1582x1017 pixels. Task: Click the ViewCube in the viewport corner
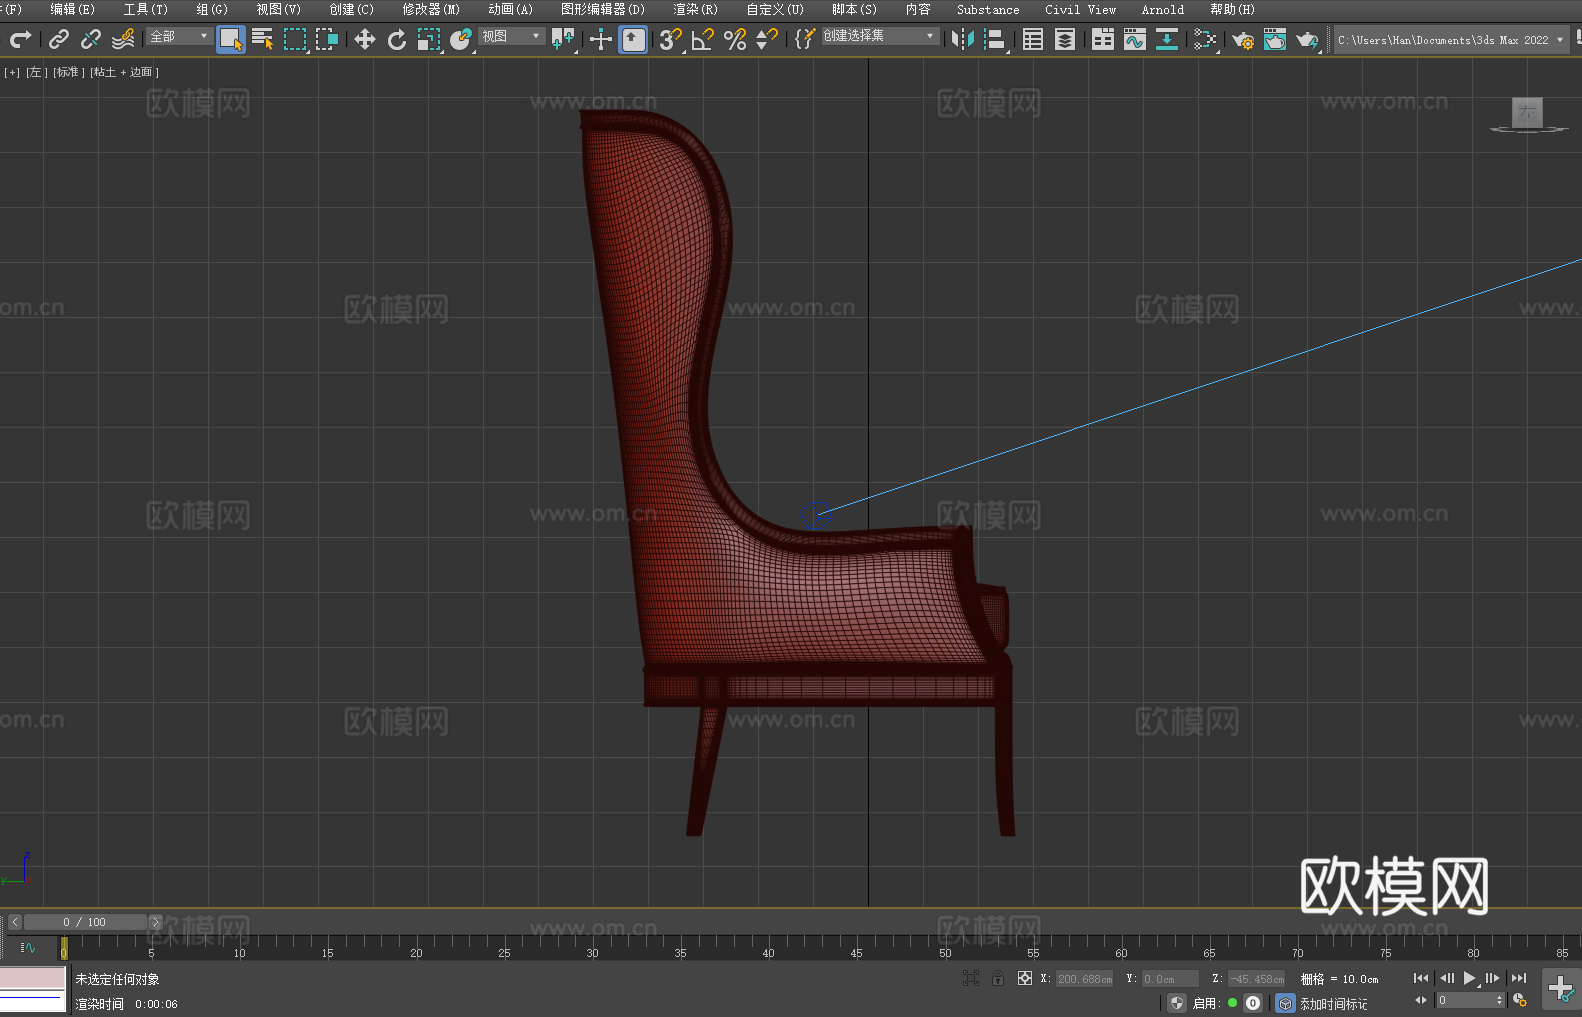coord(1527,113)
